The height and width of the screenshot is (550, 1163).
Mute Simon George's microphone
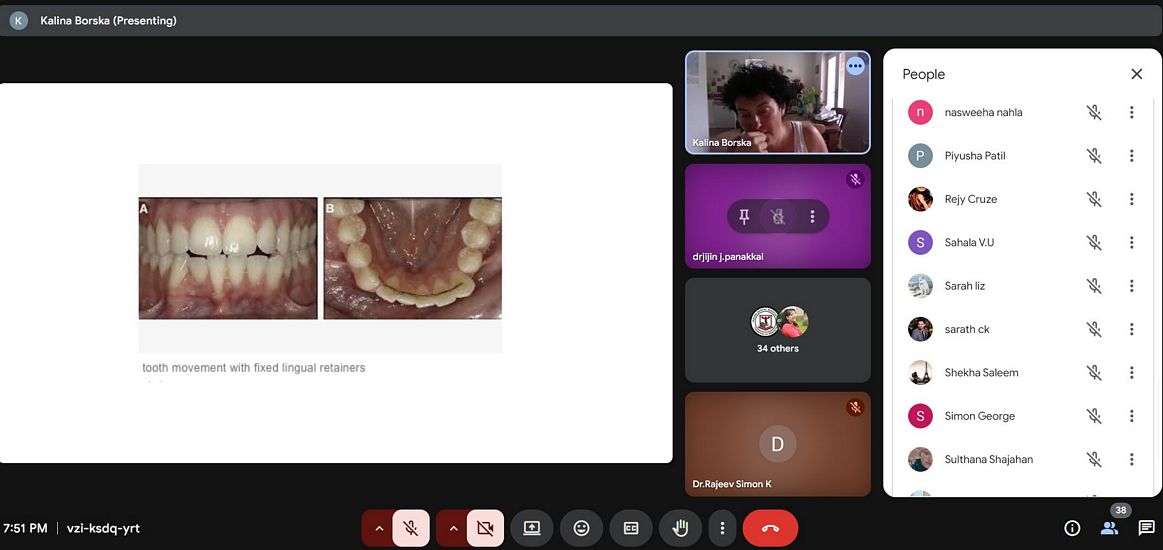[x=1094, y=416]
